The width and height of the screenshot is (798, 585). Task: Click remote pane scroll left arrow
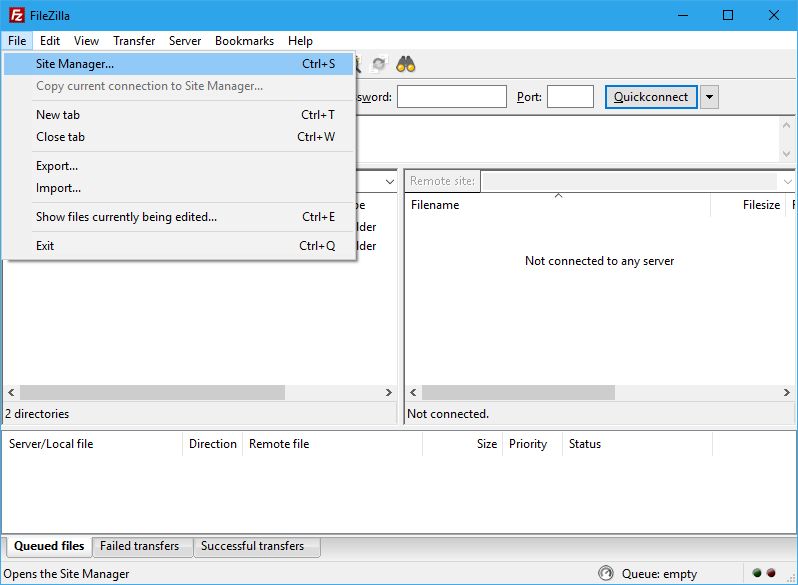(x=413, y=393)
